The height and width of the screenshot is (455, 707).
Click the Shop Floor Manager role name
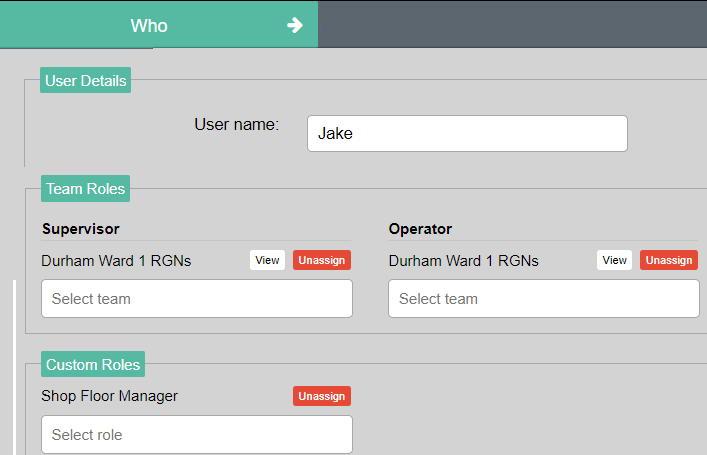pyautogui.click(x=110, y=396)
